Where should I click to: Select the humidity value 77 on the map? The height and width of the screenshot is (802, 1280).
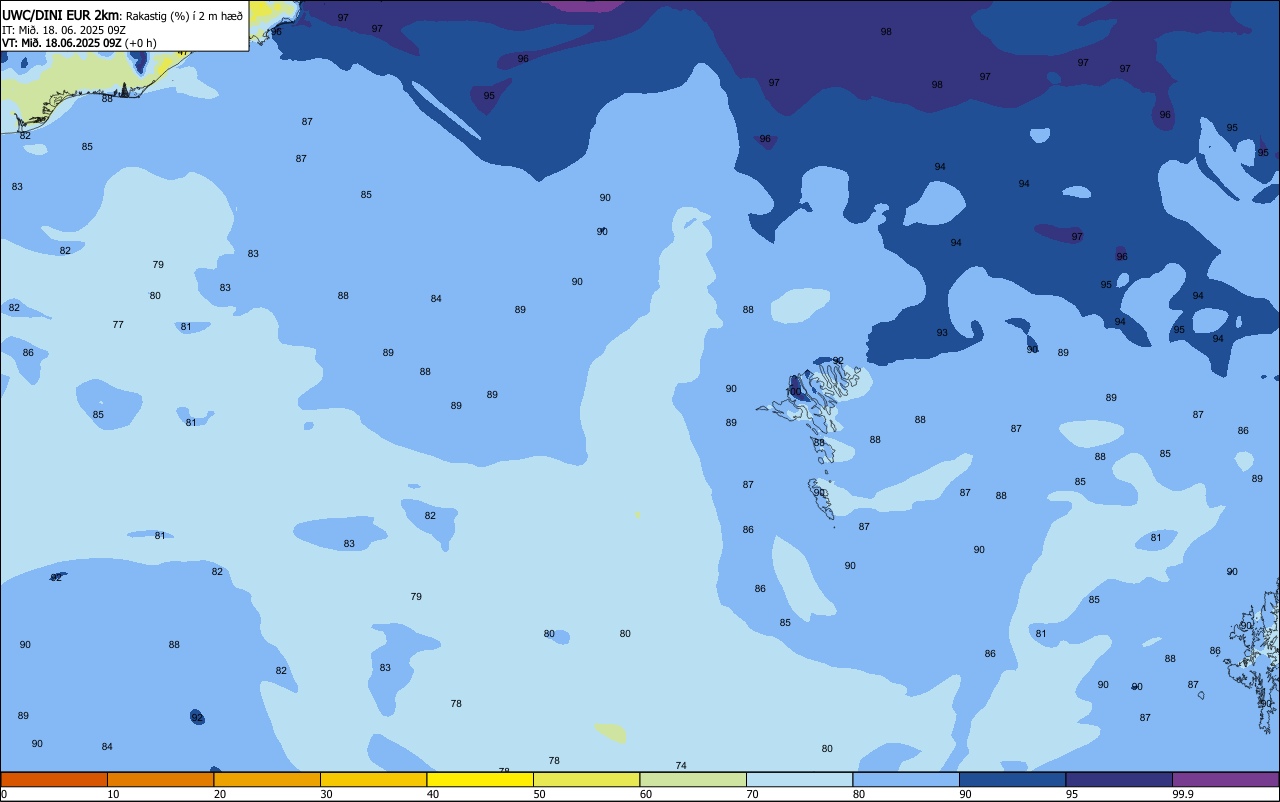click(x=118, y=324)
